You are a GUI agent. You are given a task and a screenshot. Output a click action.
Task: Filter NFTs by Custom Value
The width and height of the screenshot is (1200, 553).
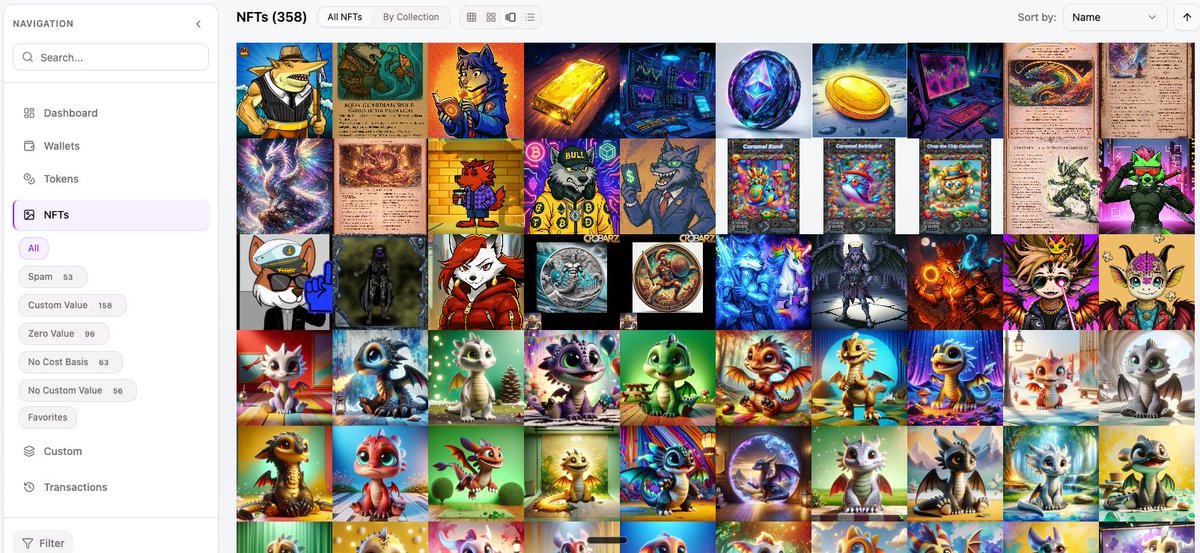(x=72, y=305)
